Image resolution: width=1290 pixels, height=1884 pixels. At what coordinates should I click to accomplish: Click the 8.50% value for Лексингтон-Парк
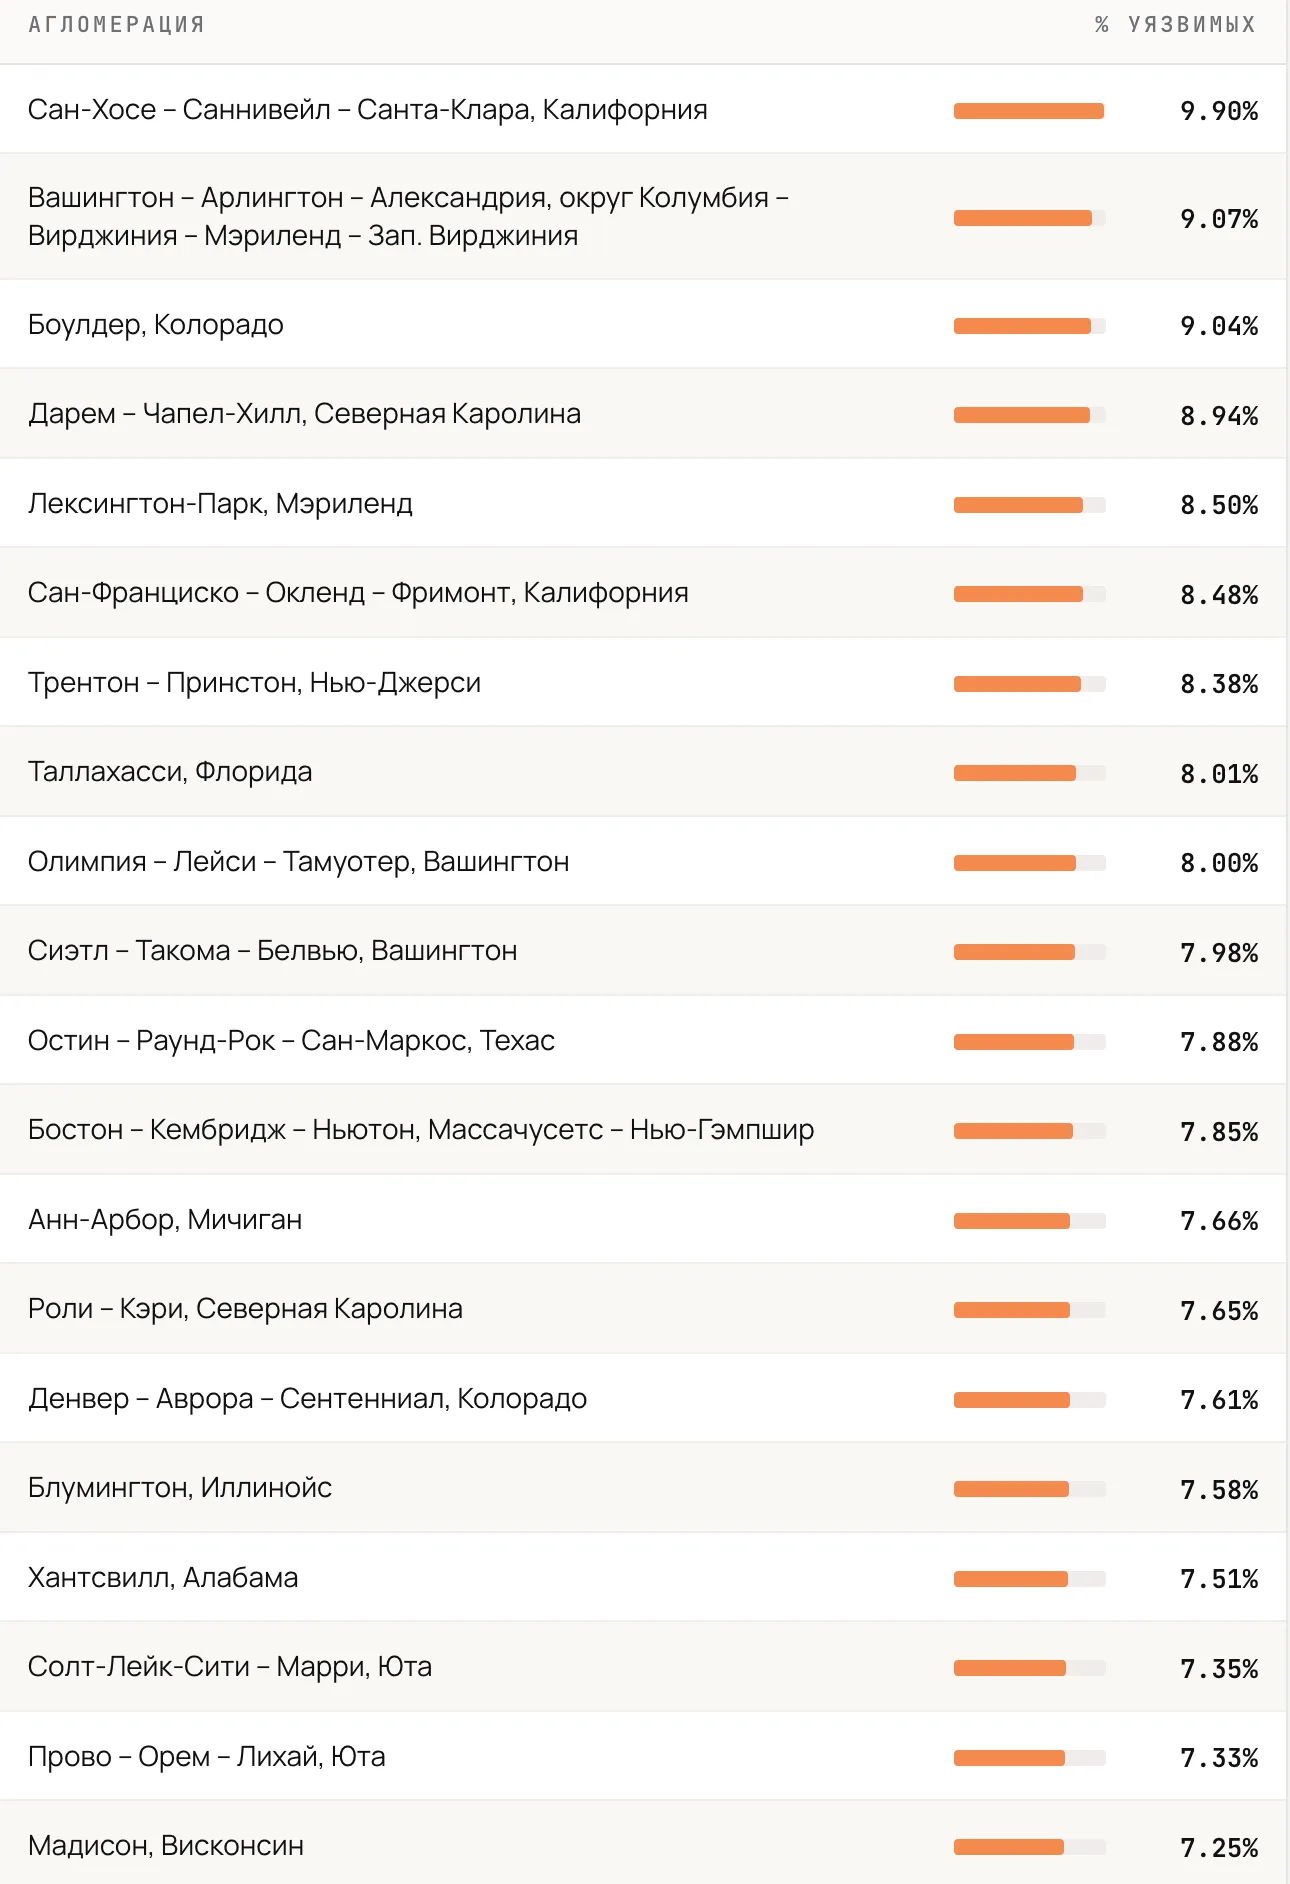tap(1218, 505)
